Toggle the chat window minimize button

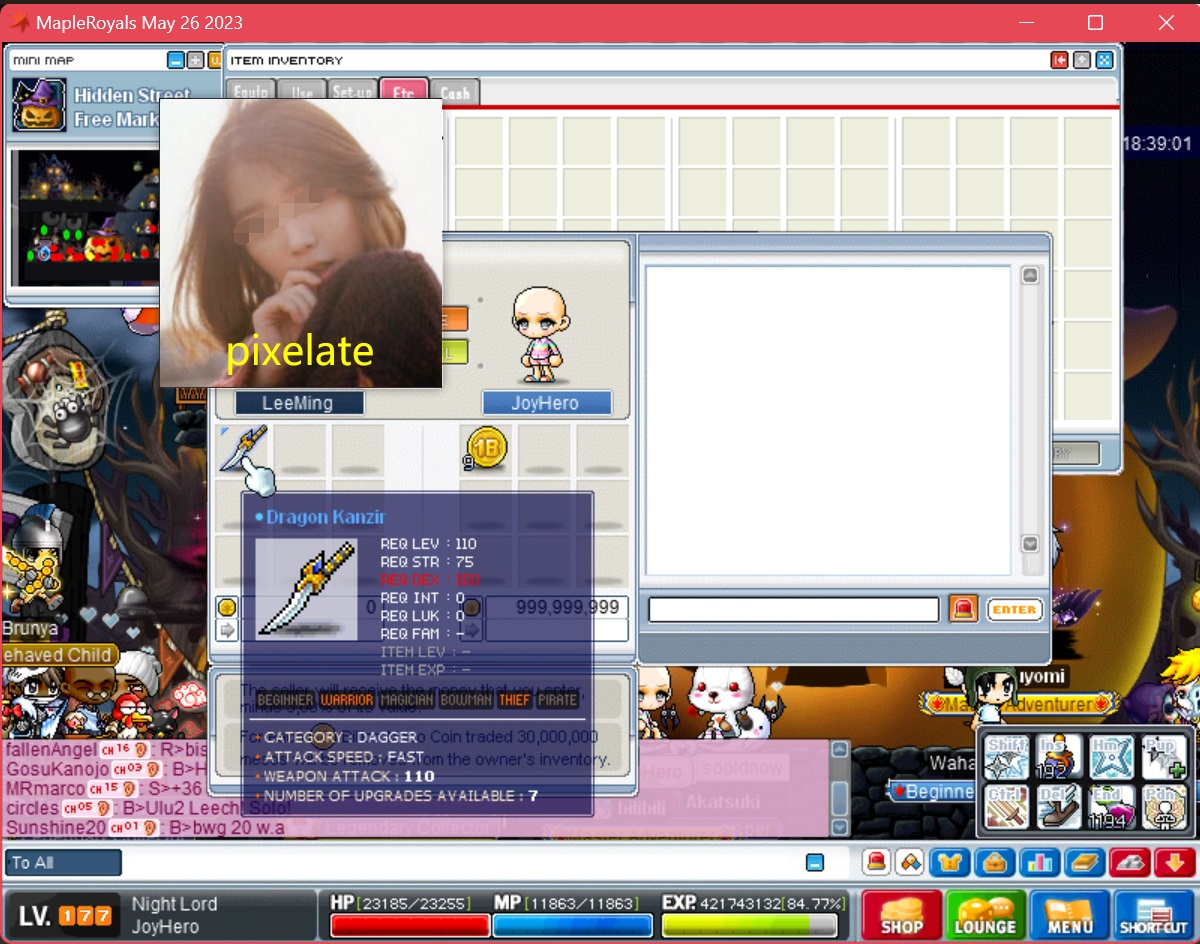[x=815, y=862]
